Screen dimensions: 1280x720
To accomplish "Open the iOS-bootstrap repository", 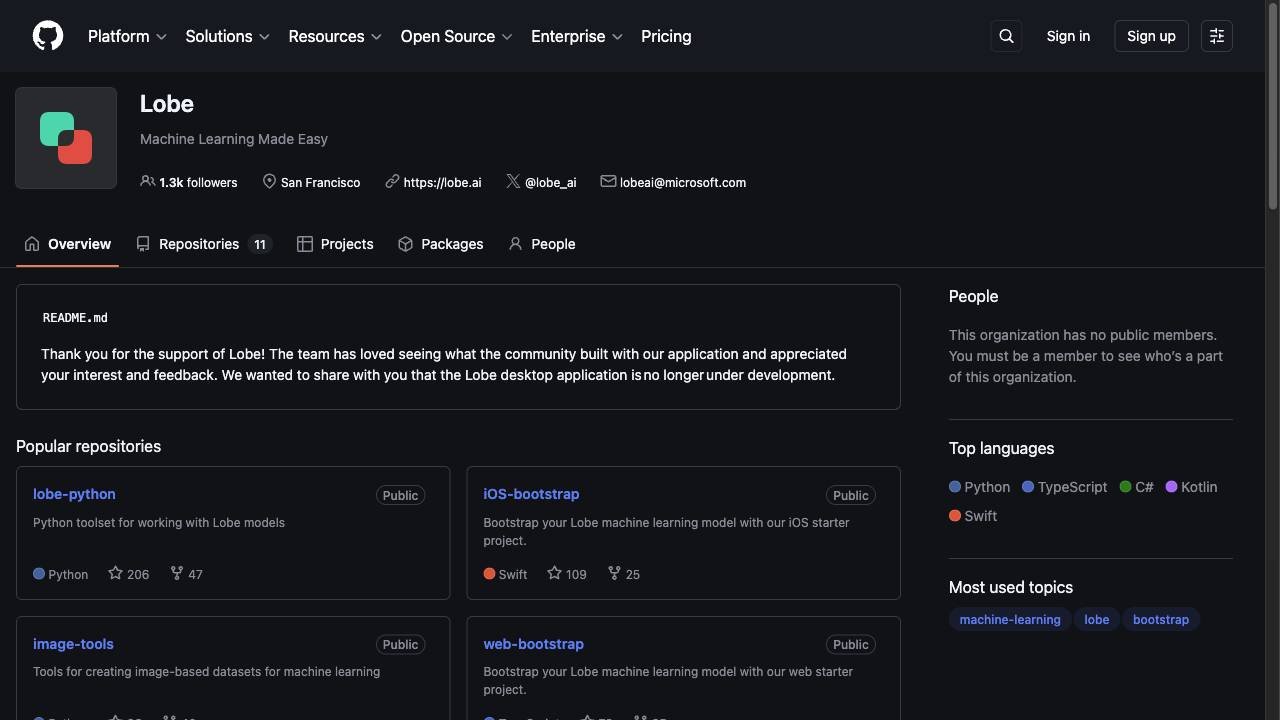I will coord(531,494).
